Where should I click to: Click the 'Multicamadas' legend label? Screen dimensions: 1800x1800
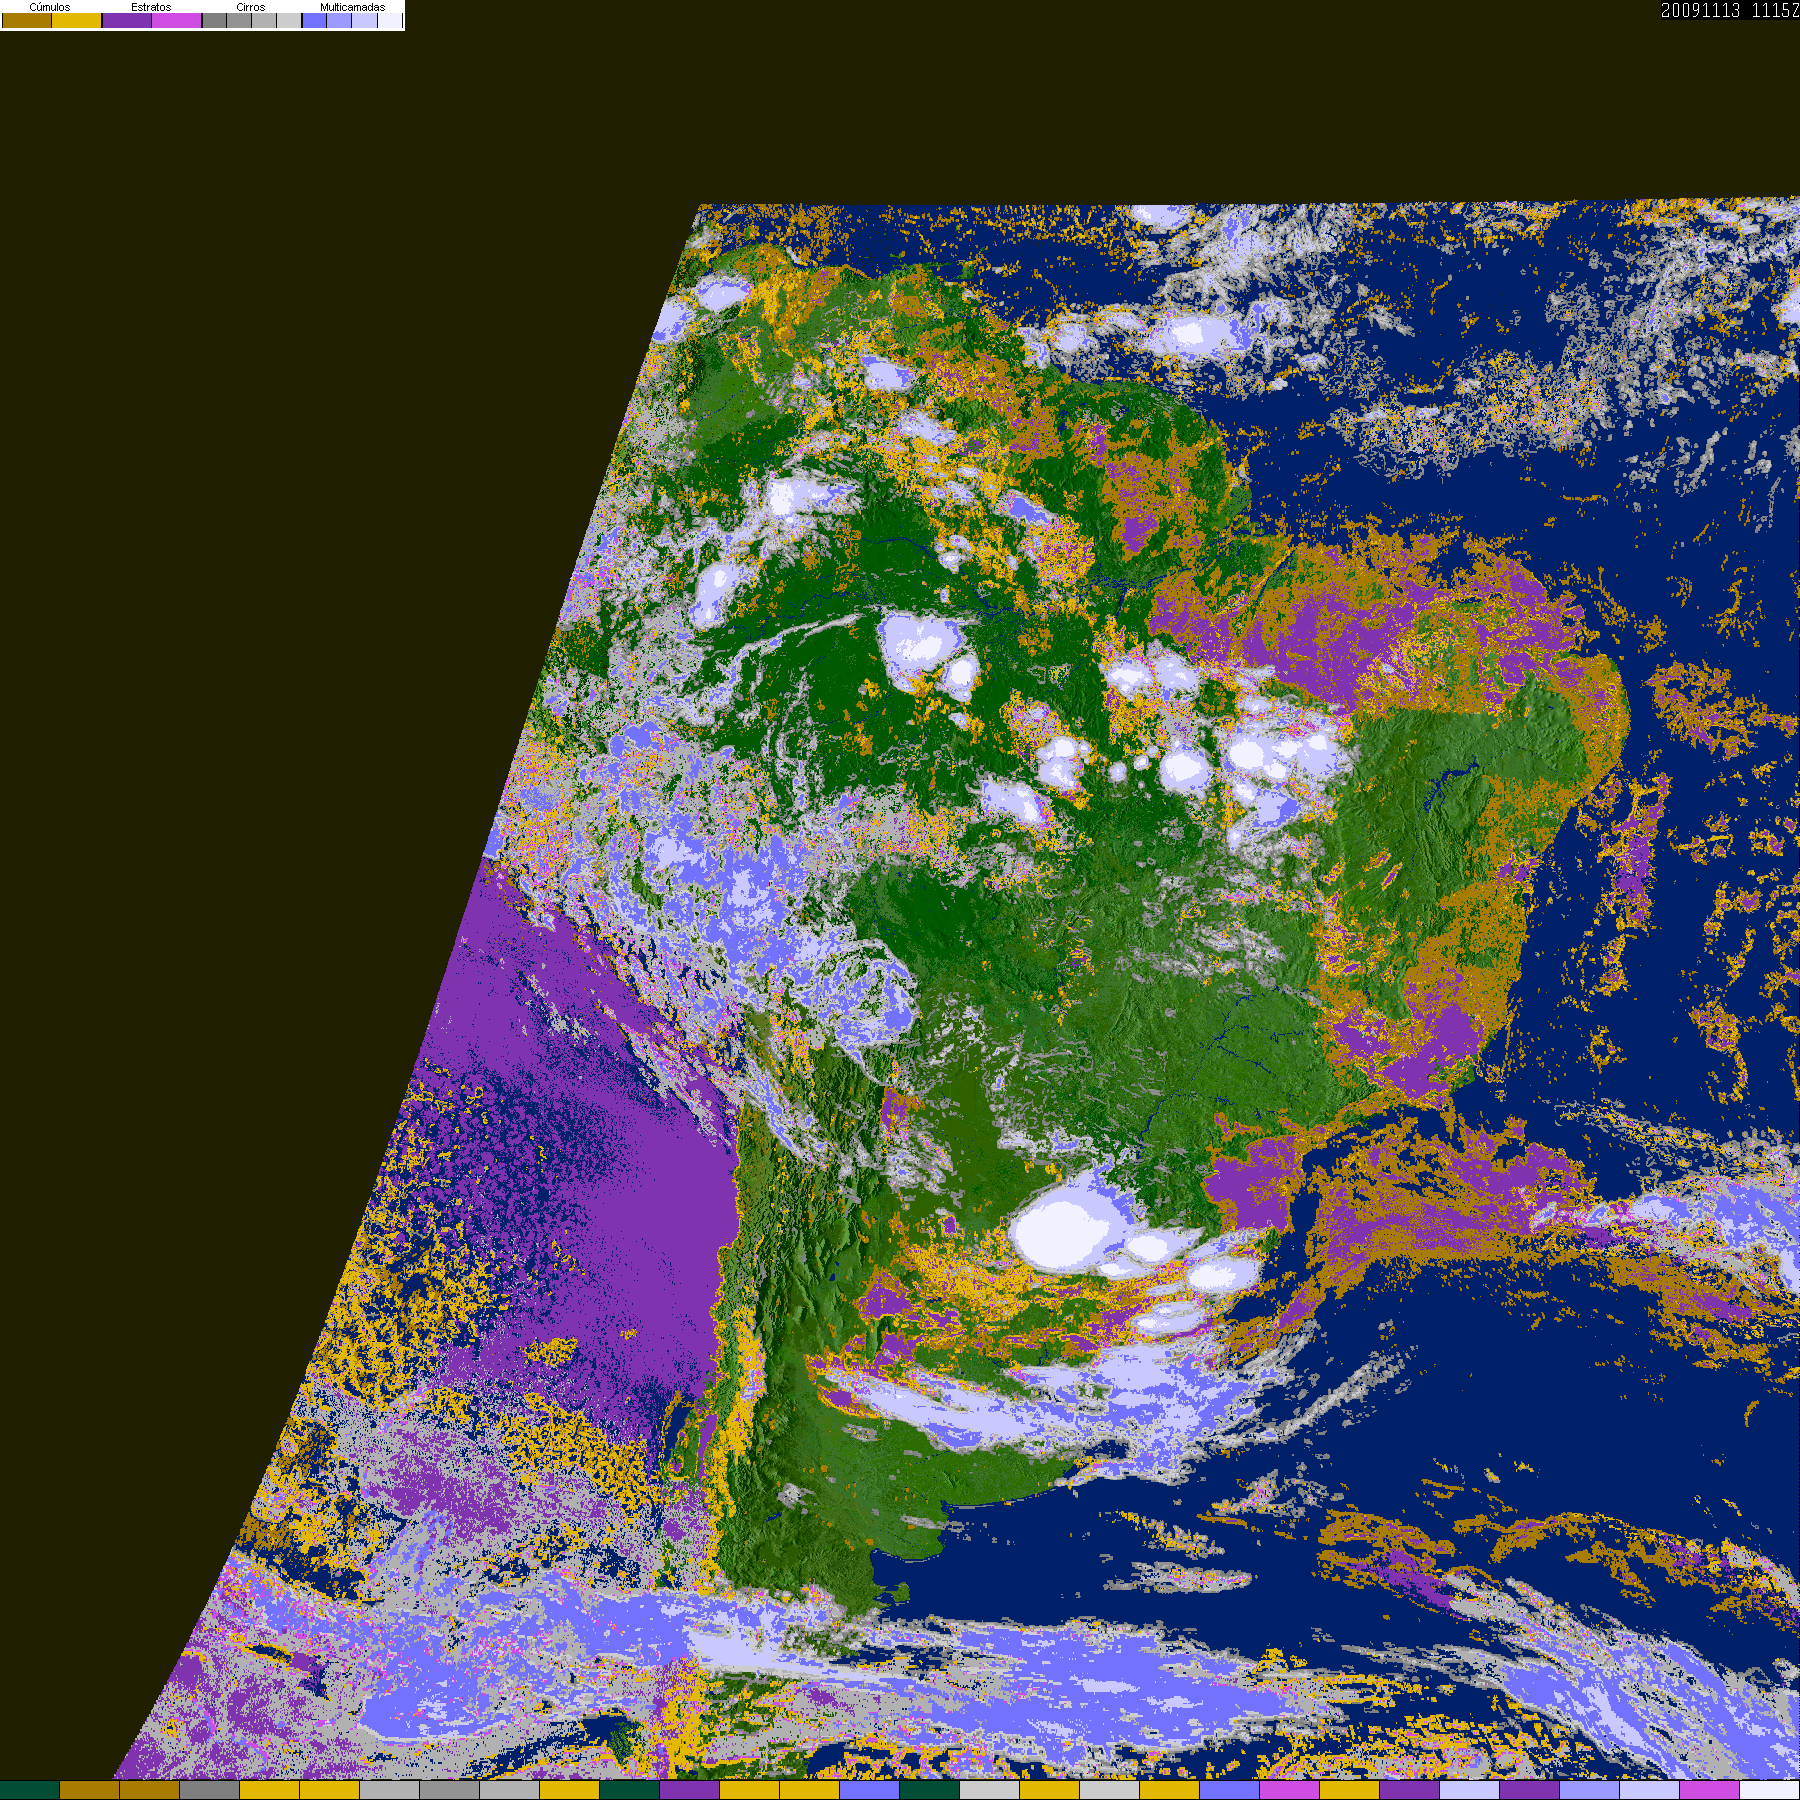[352, 7]
